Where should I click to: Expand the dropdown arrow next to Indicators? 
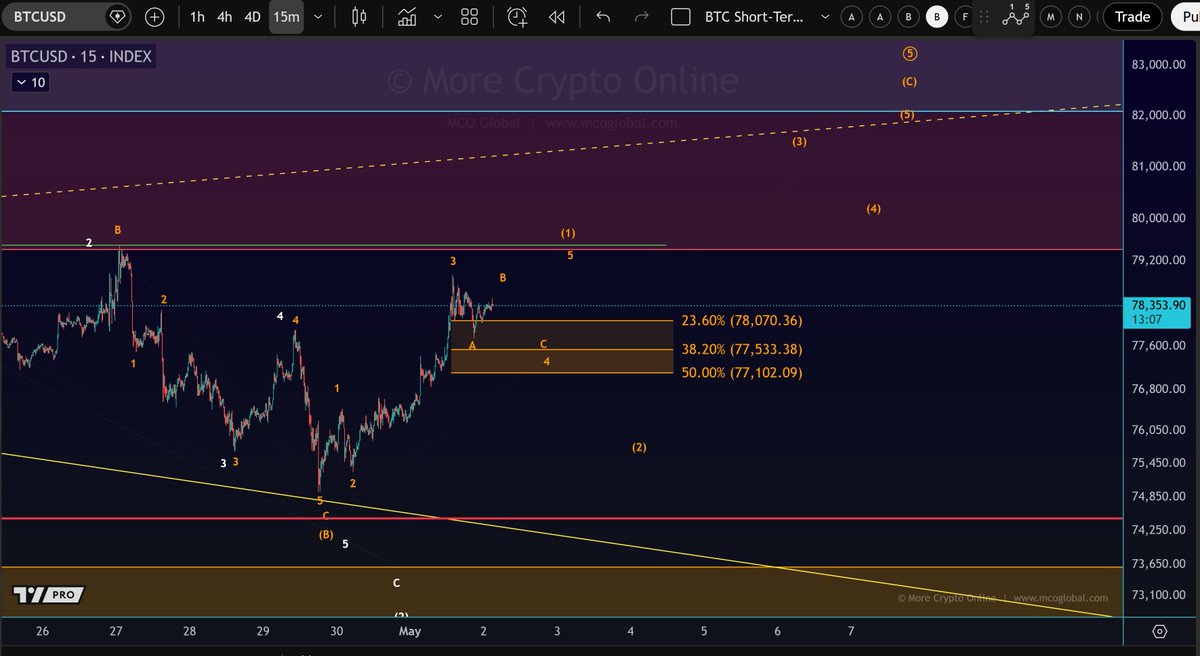tap(438, 17)
